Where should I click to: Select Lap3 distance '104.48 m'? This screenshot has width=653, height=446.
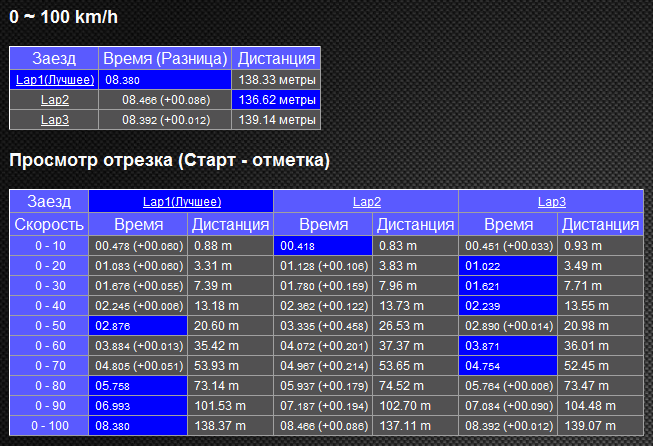tap(601, 406)
